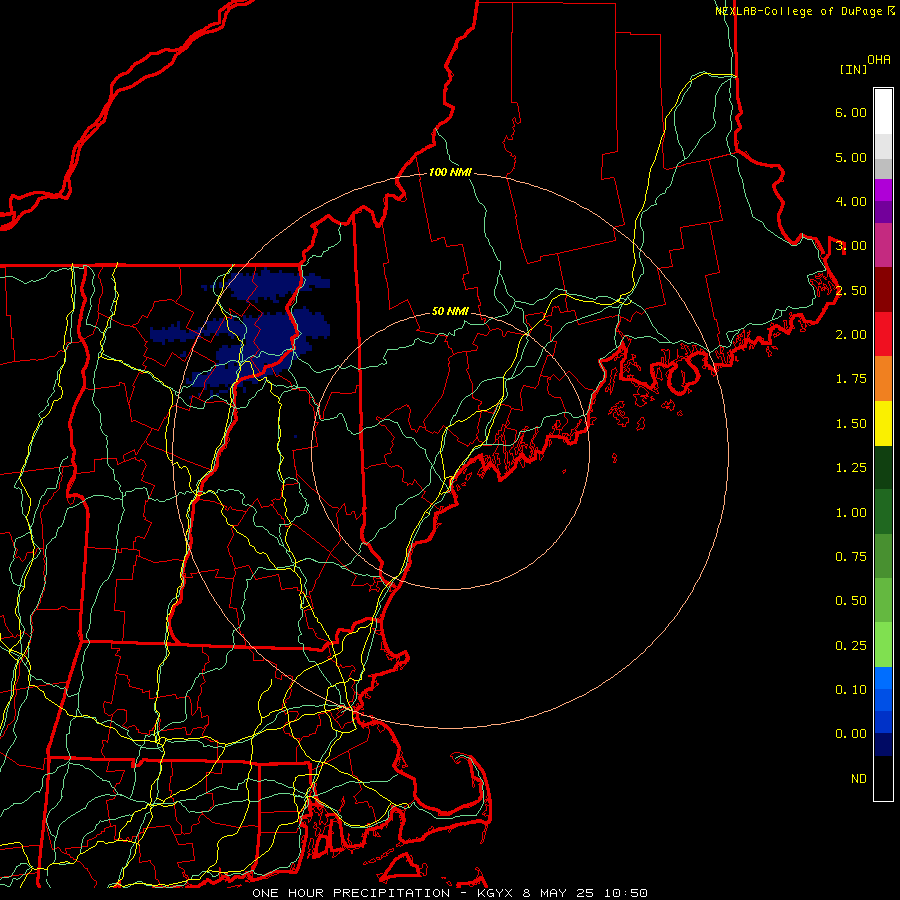The width and height of the screenshot is (900, 900).
Task: Click the light blue legend swatch
Action: pos(883,678)
